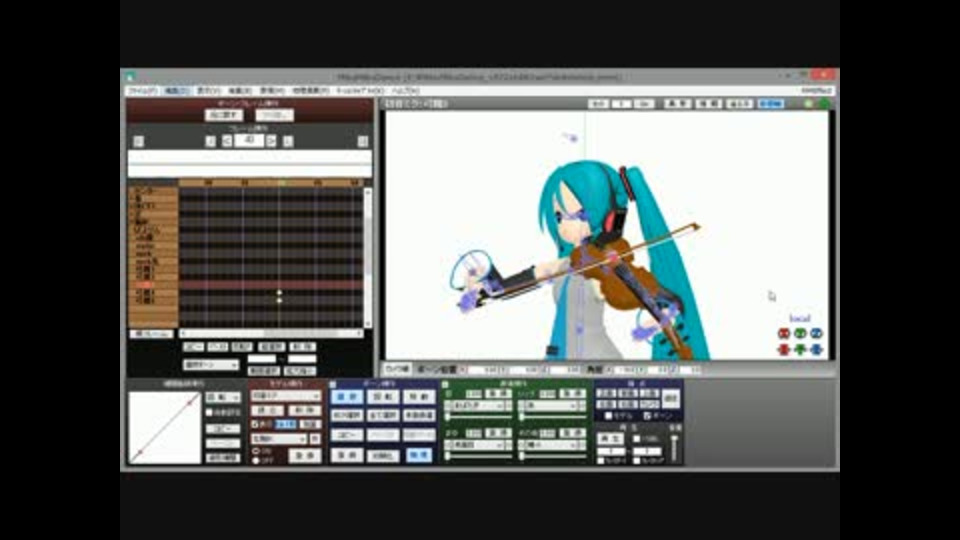Open the File menu

(142, 91)
